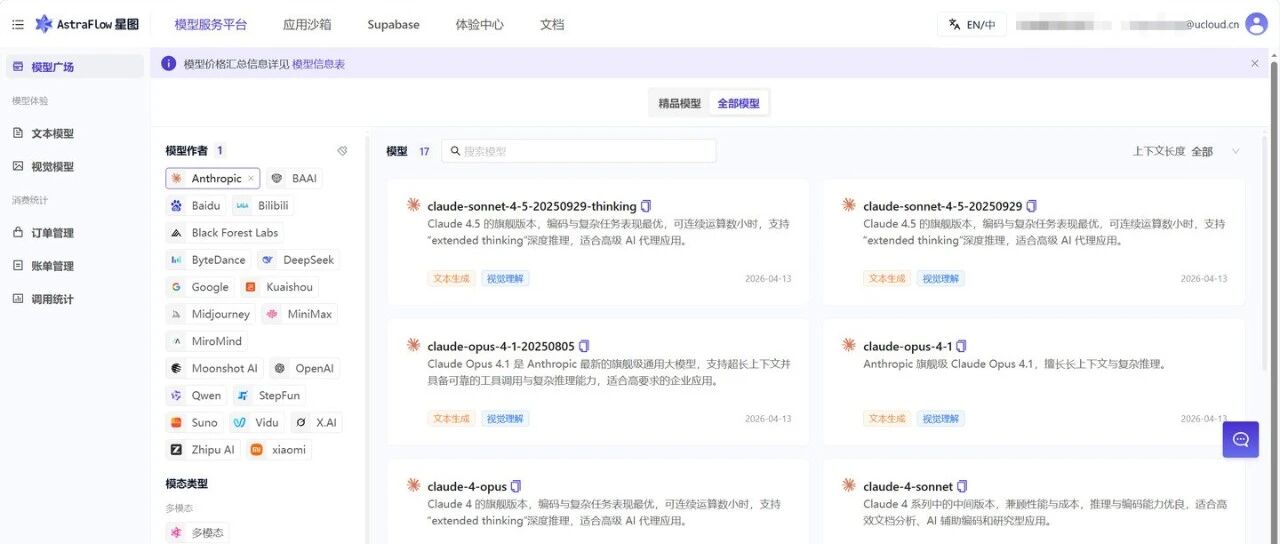The width and height of the screenshot is (1280, 544).
Task: Filter models by Suno author
Action: pyautogui.click(x=194, y=422)
